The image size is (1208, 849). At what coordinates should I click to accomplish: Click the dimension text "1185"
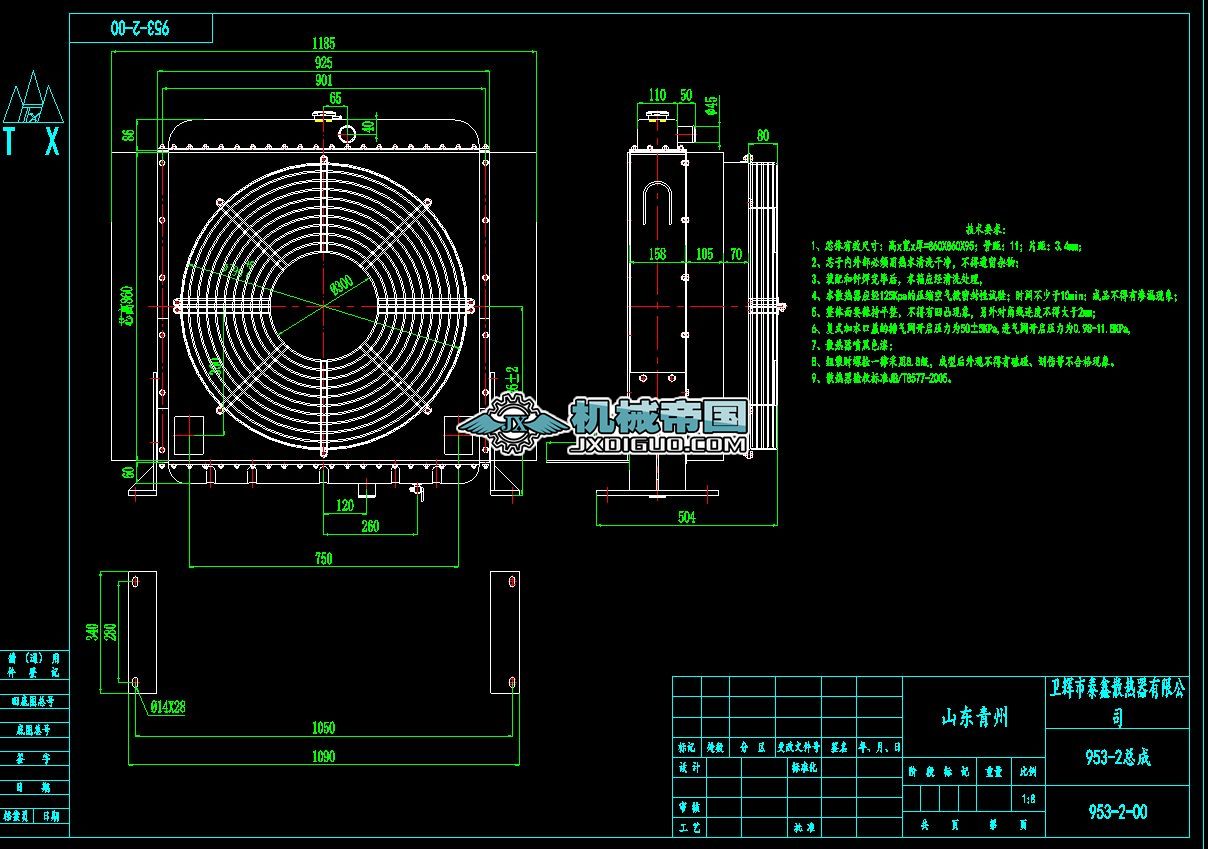323,43
